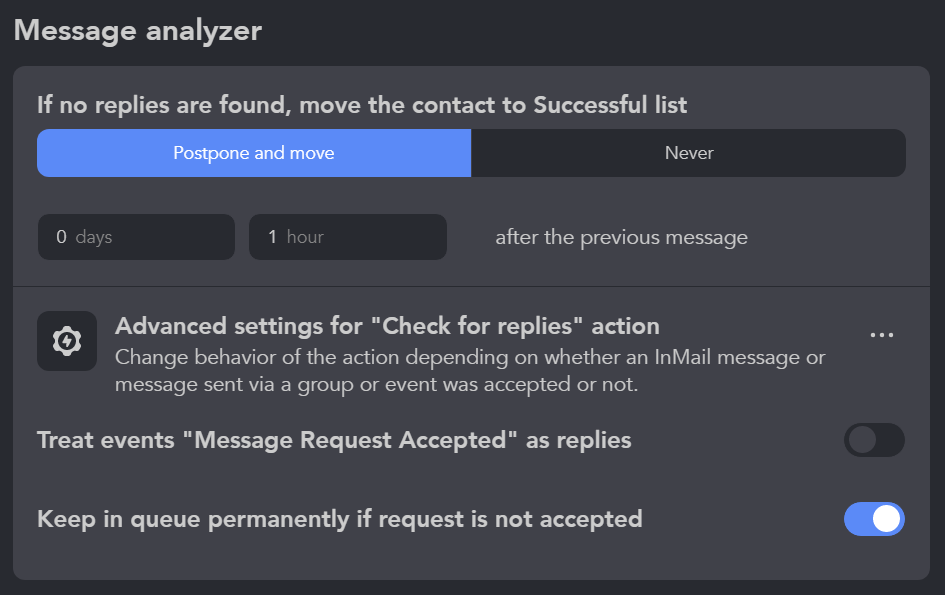The height and width of the screenshot is (595, 945).
Task: Open the days value selector
Action: tap(136, 237)
